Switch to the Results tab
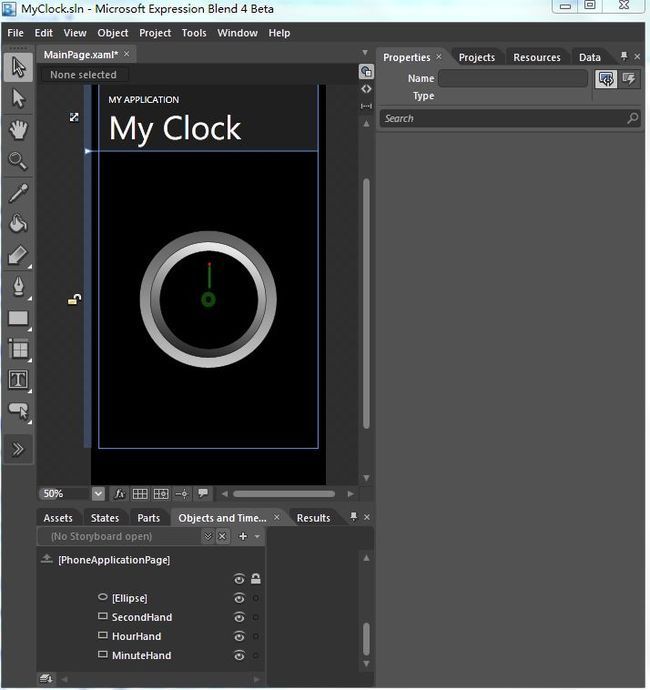The height and width of the screenshot is (690, 650). (x=313, y=518)
